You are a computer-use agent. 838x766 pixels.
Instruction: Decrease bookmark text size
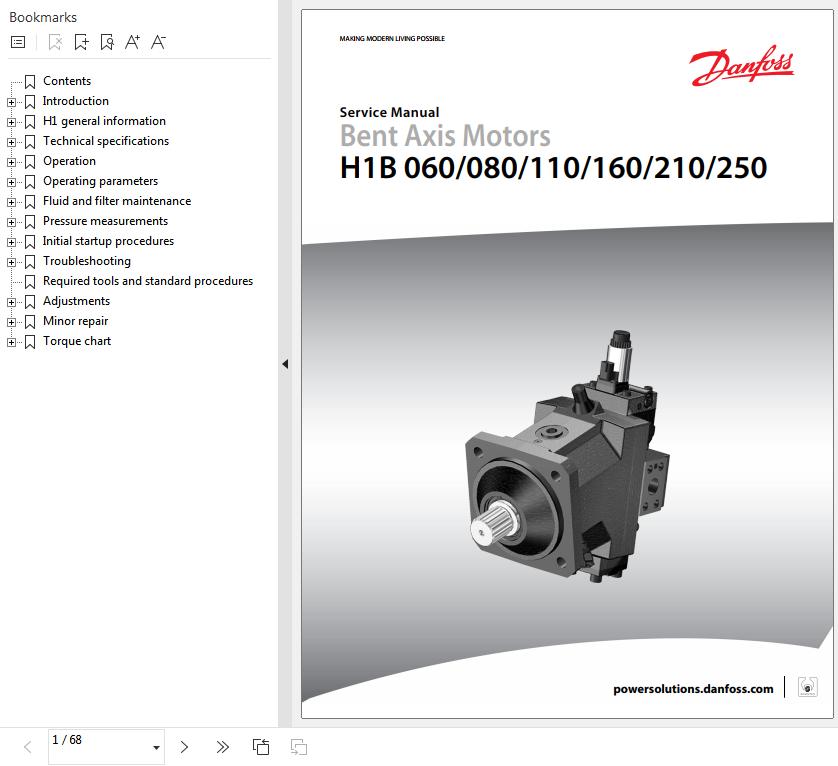click(x=158, y=42)
